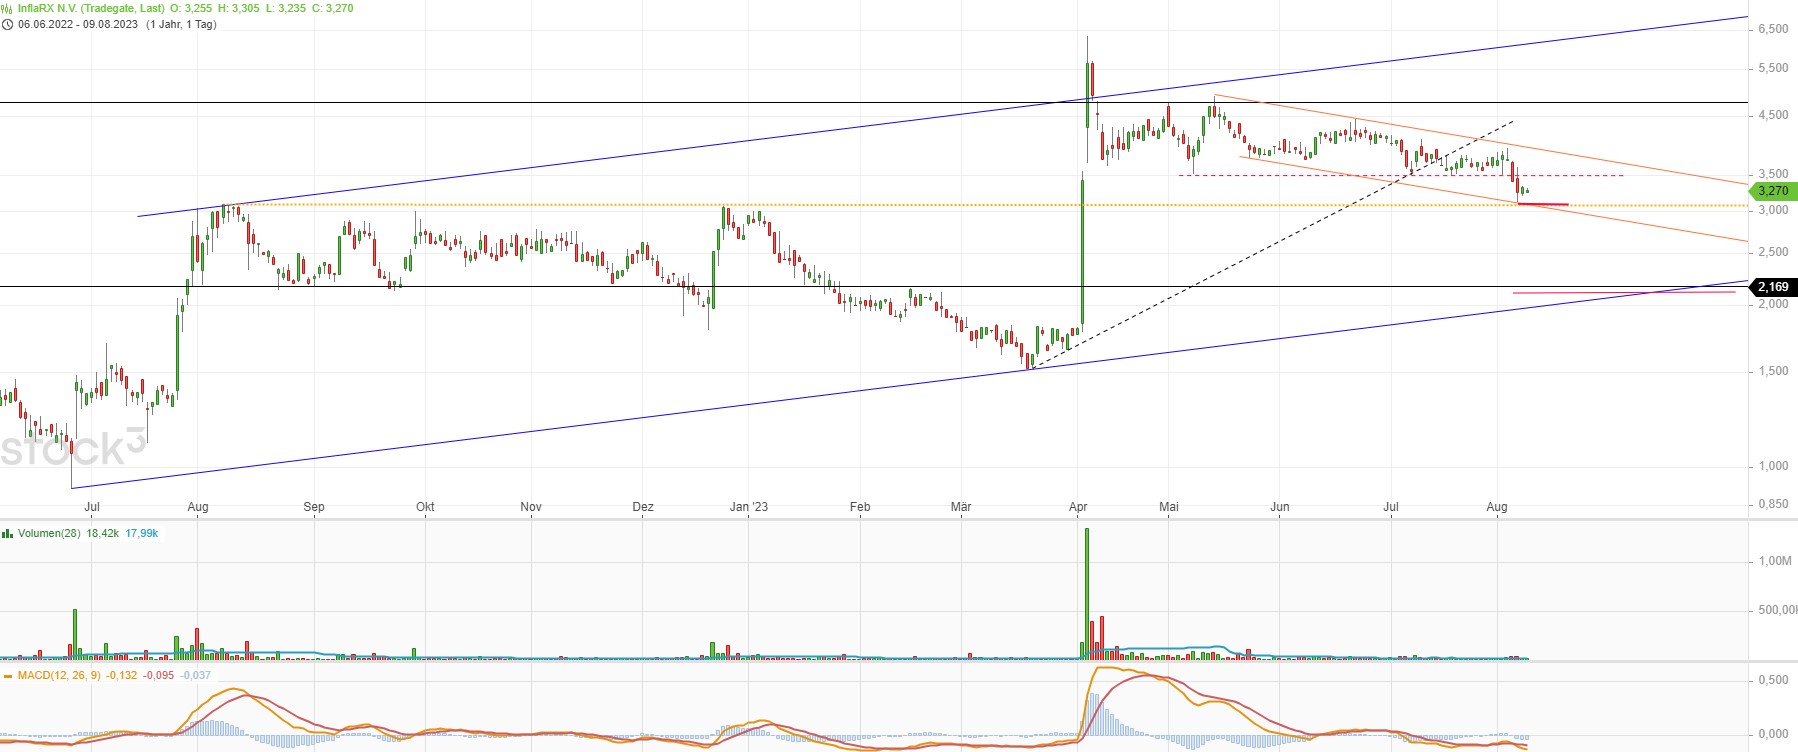Click the blue 17,99k volume average value

(x=142, y=534)
